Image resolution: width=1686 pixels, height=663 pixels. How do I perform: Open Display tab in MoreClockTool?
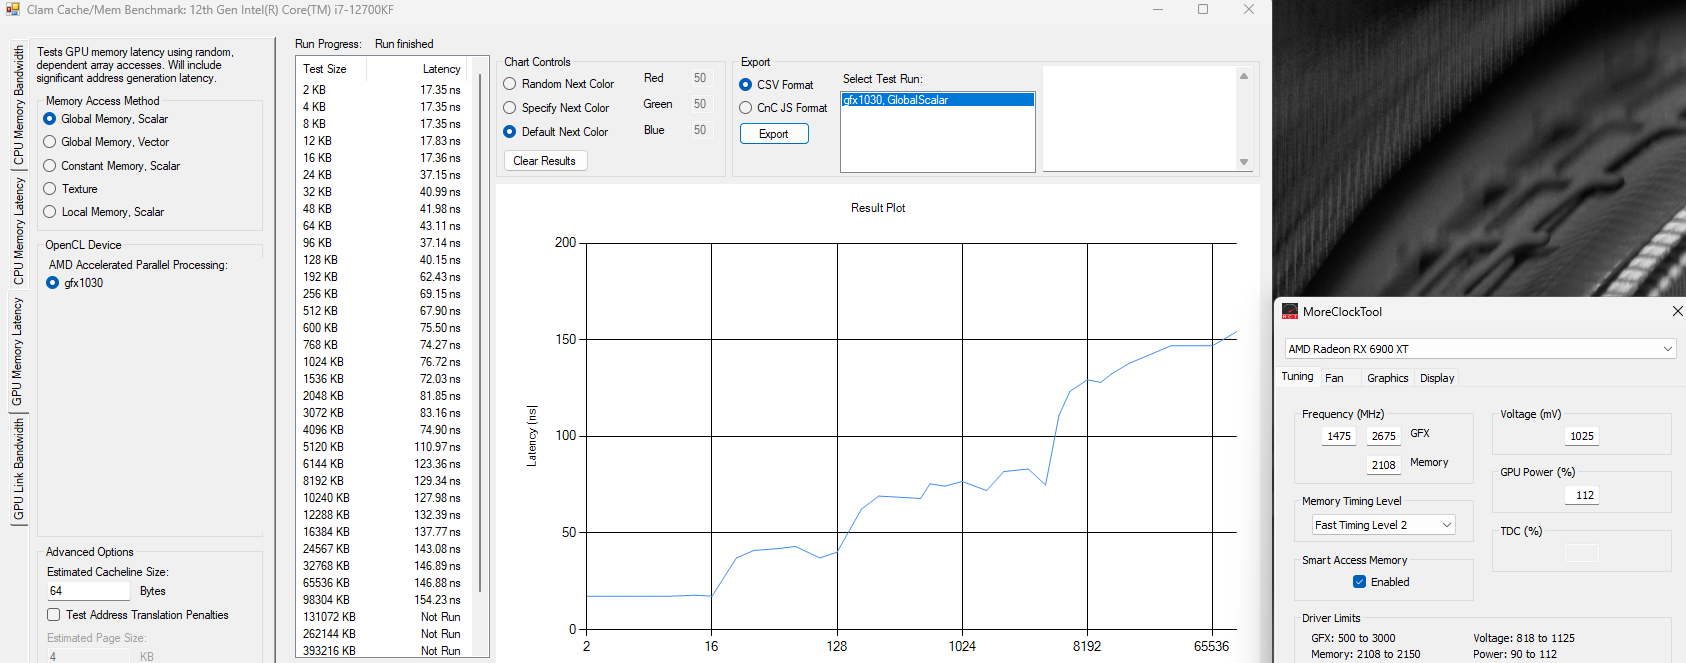tap(1437, 378)
